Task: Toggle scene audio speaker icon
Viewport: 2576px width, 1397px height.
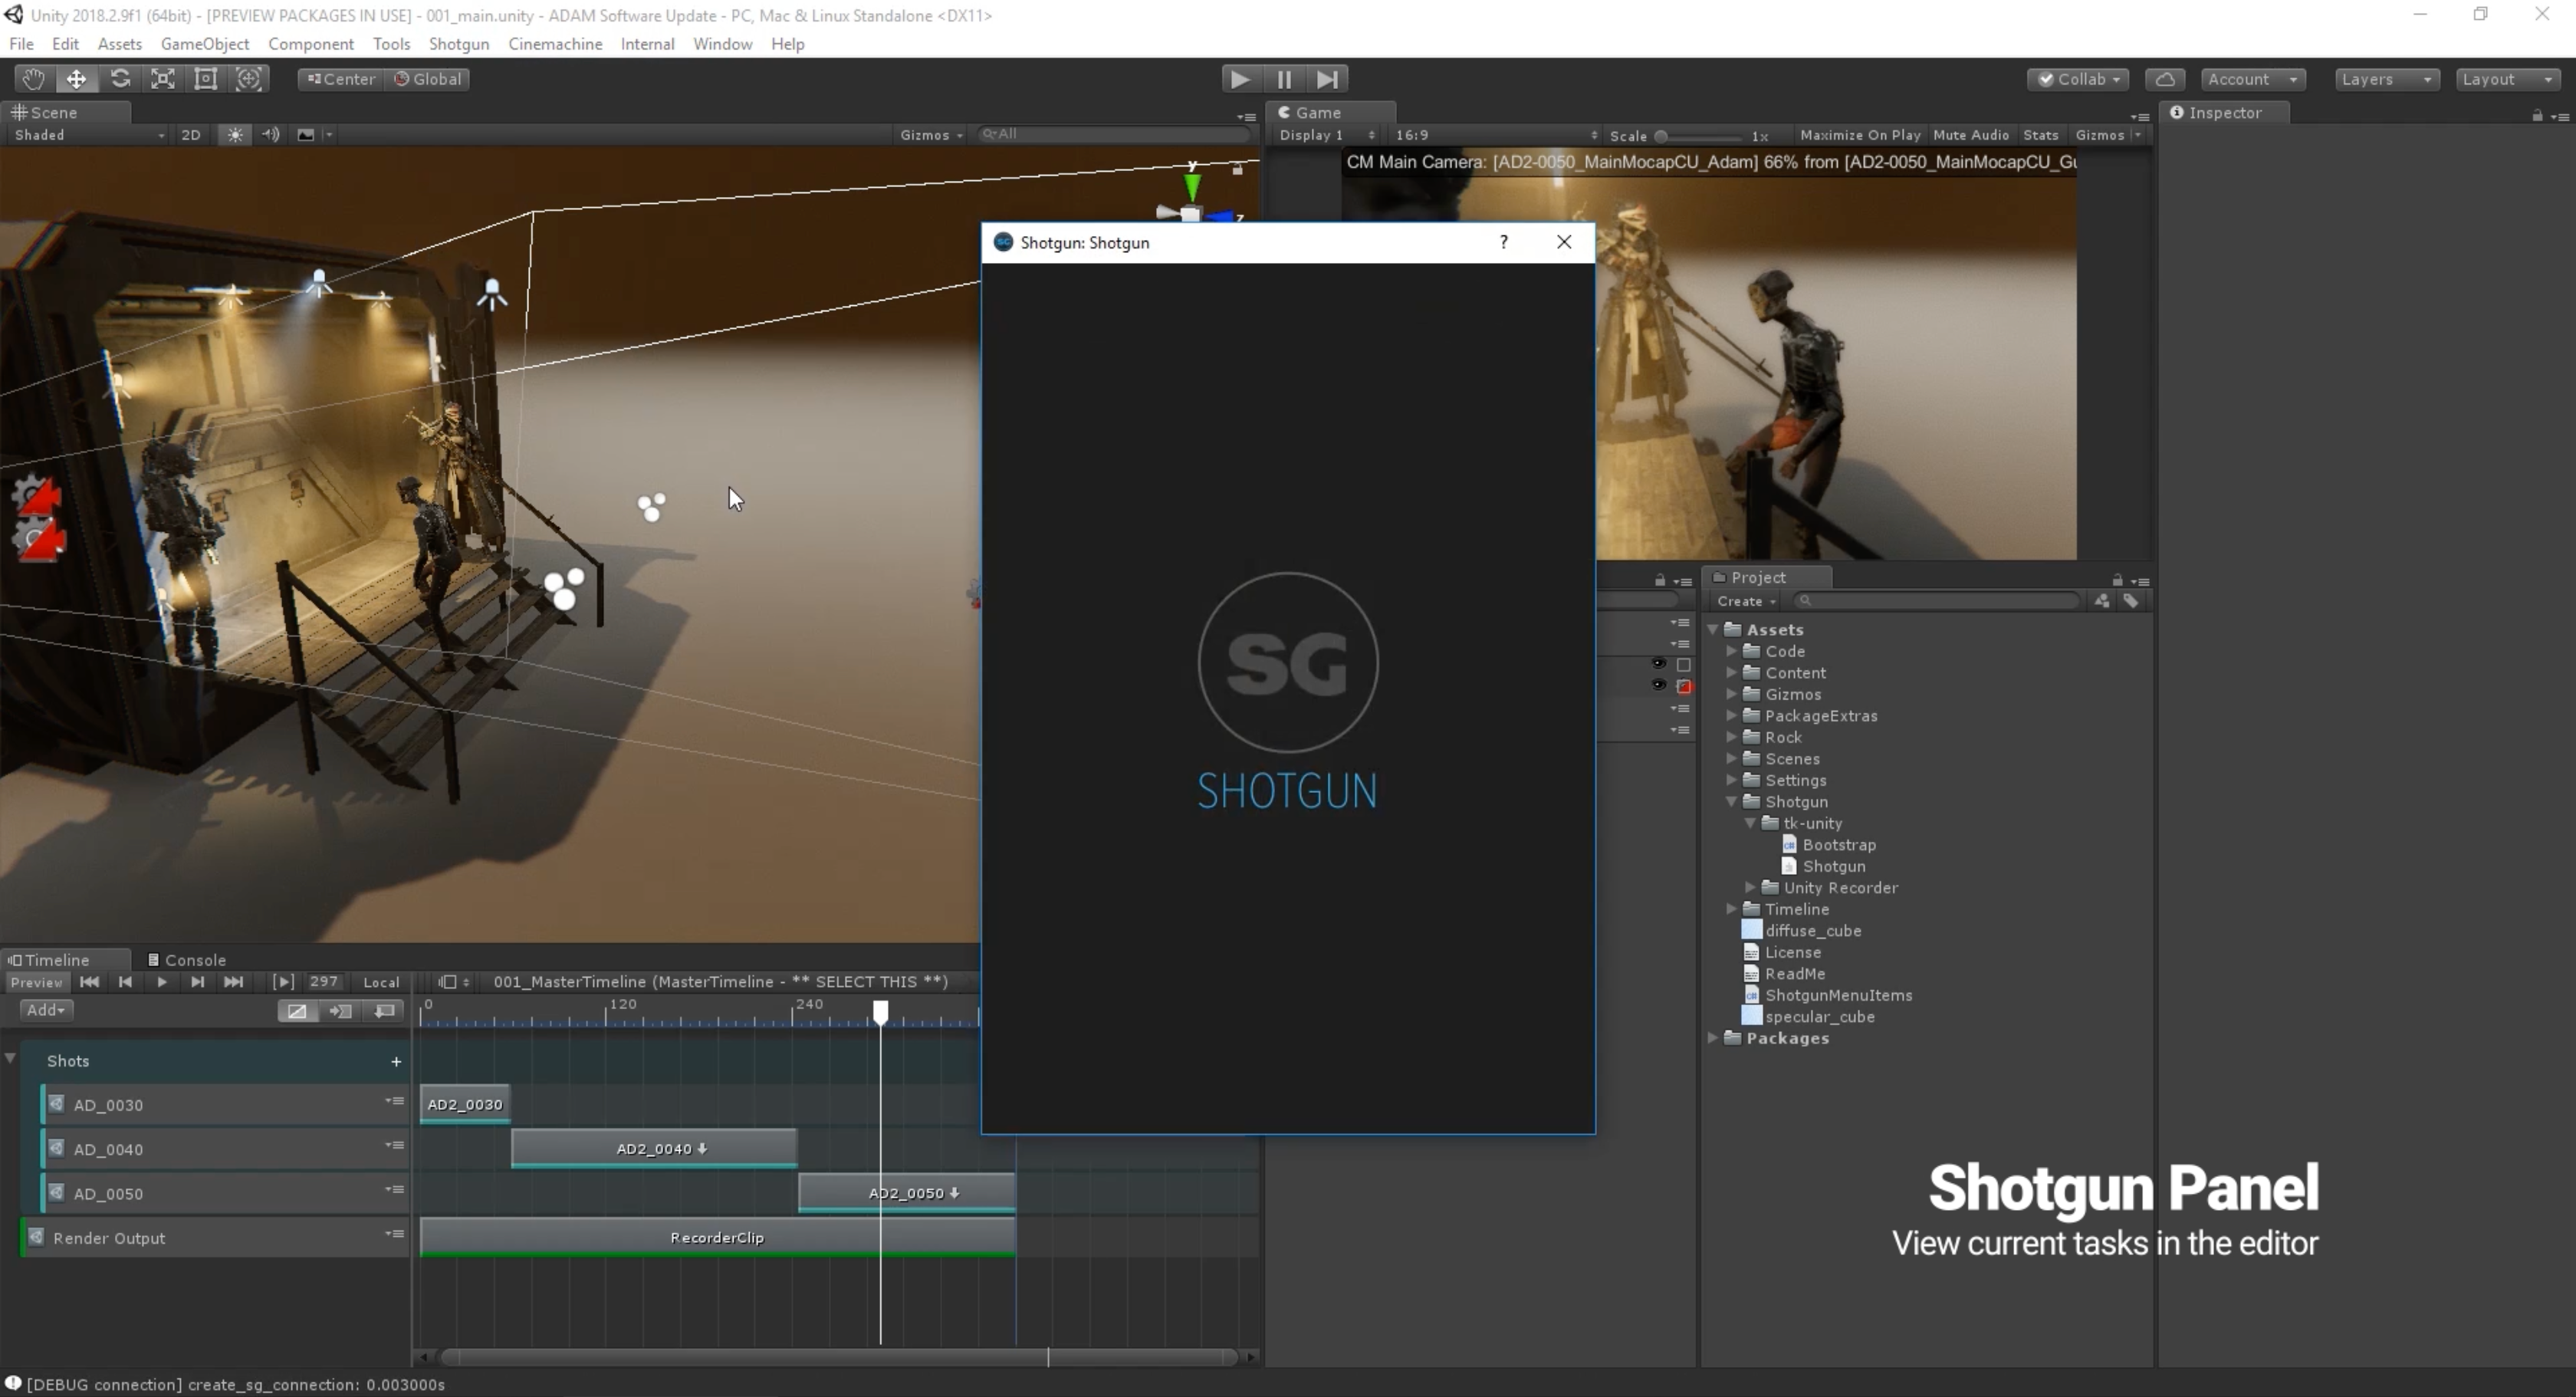Action: coord(270,135)
